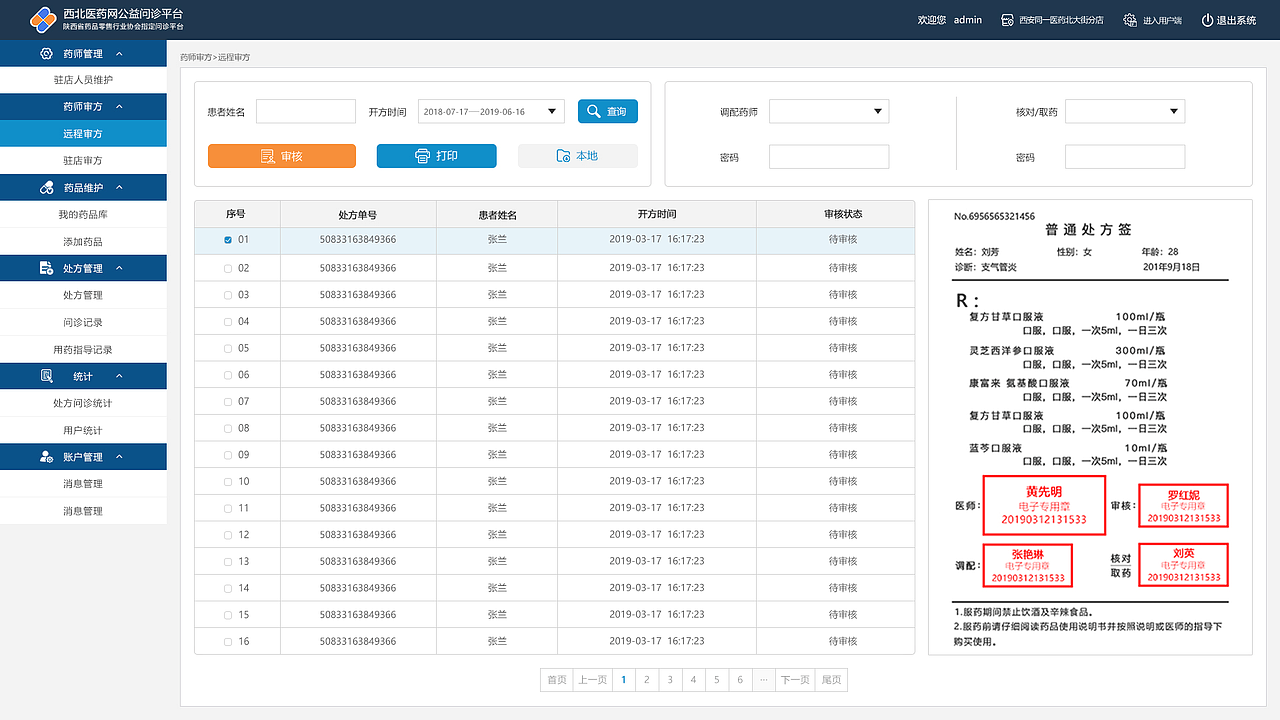The image size is (1280, 720).
Task: Click the 黄先明 doctor stamp
Action: pos(1044,505)
